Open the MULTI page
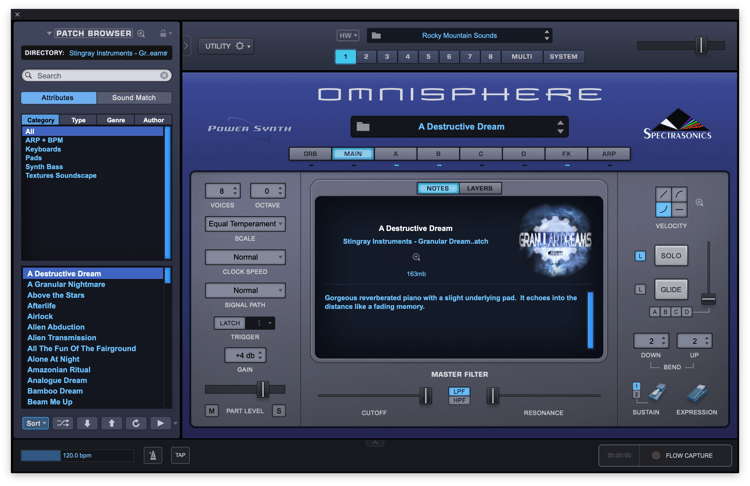750x486 pixels. pos(522,56)
